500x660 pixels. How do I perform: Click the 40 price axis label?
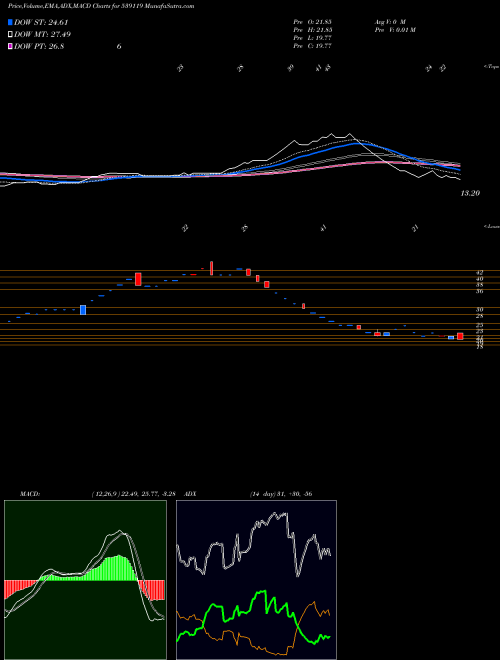coord(480,279)
